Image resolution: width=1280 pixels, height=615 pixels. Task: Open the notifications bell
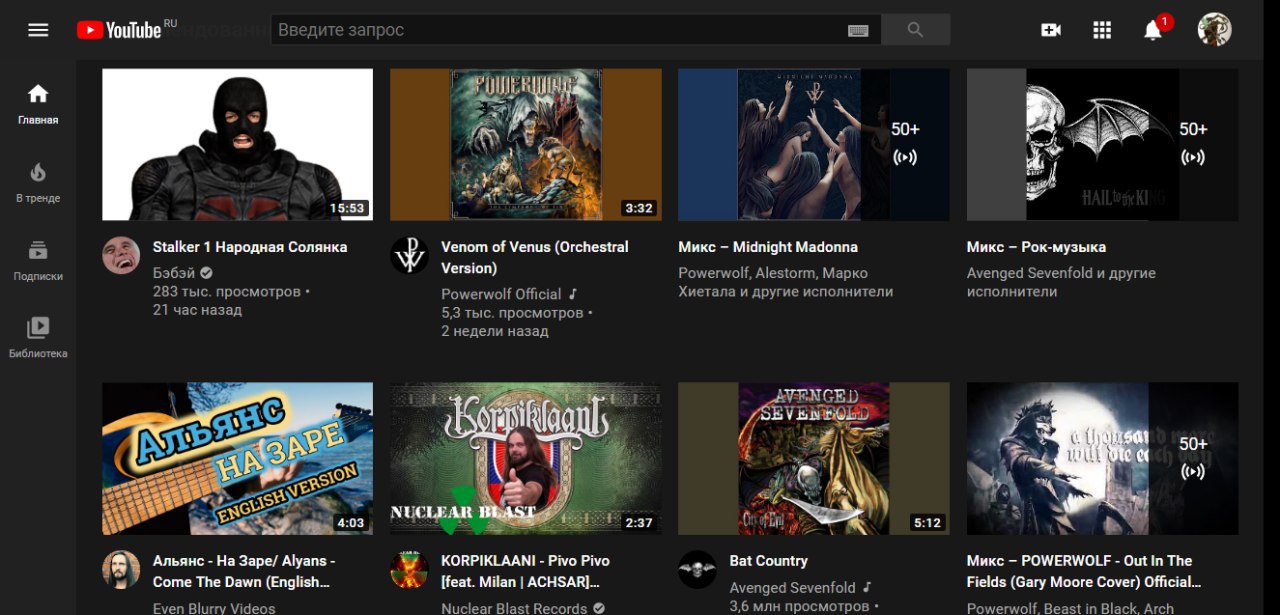[x=1153, y=30]
